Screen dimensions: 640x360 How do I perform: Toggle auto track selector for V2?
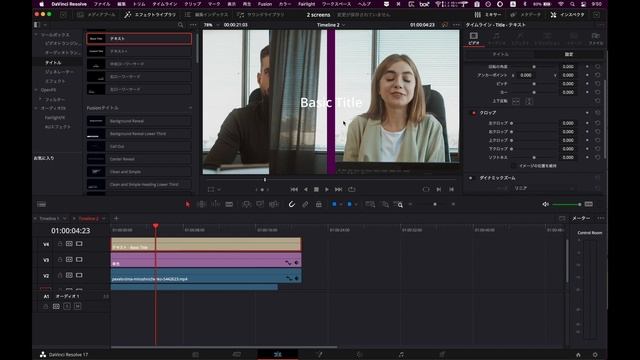69,276
